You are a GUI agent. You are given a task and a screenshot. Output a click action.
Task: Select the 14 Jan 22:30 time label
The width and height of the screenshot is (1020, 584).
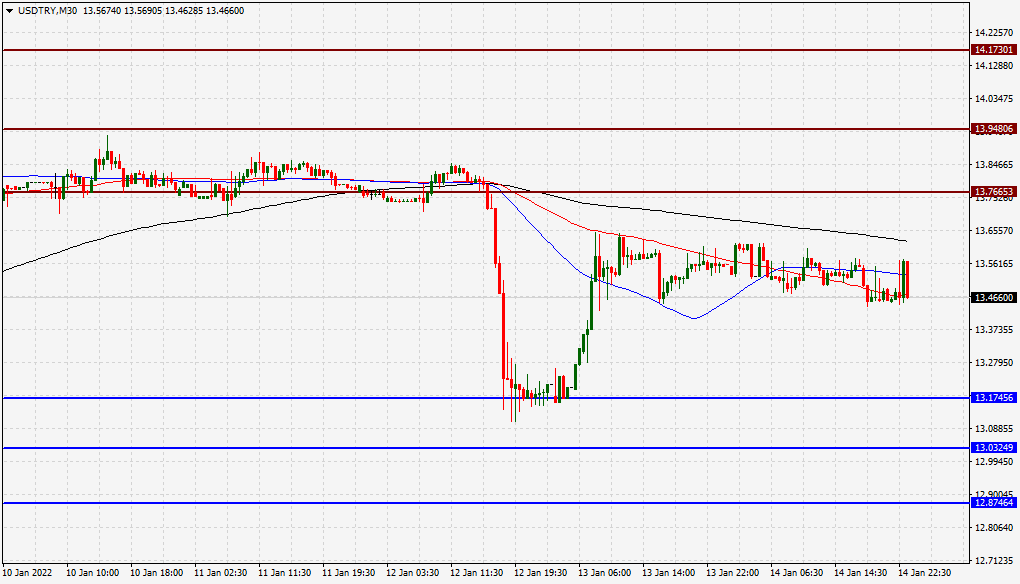pyautogui.click(x=925, y=573)
